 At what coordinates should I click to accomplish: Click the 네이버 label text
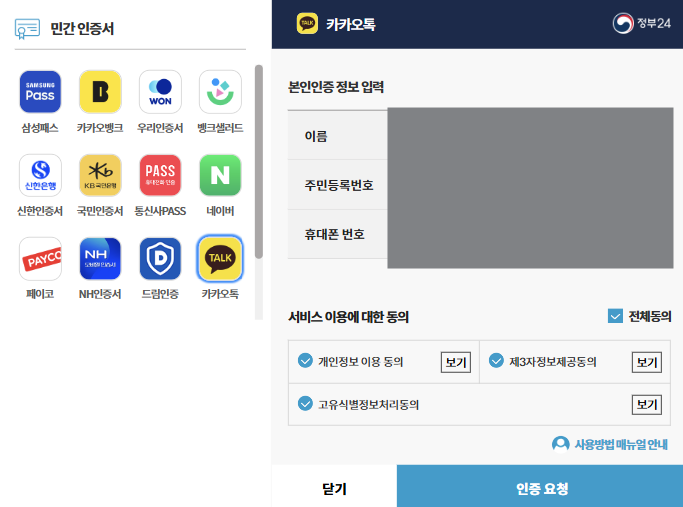(220, 211)
